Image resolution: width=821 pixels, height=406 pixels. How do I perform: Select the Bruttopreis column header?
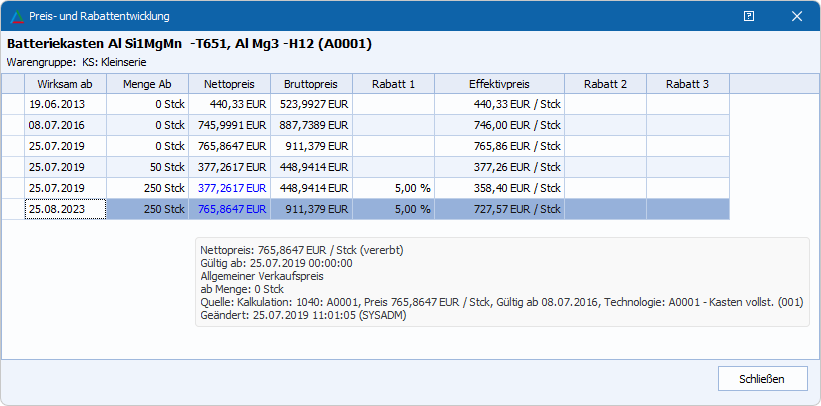311,84
